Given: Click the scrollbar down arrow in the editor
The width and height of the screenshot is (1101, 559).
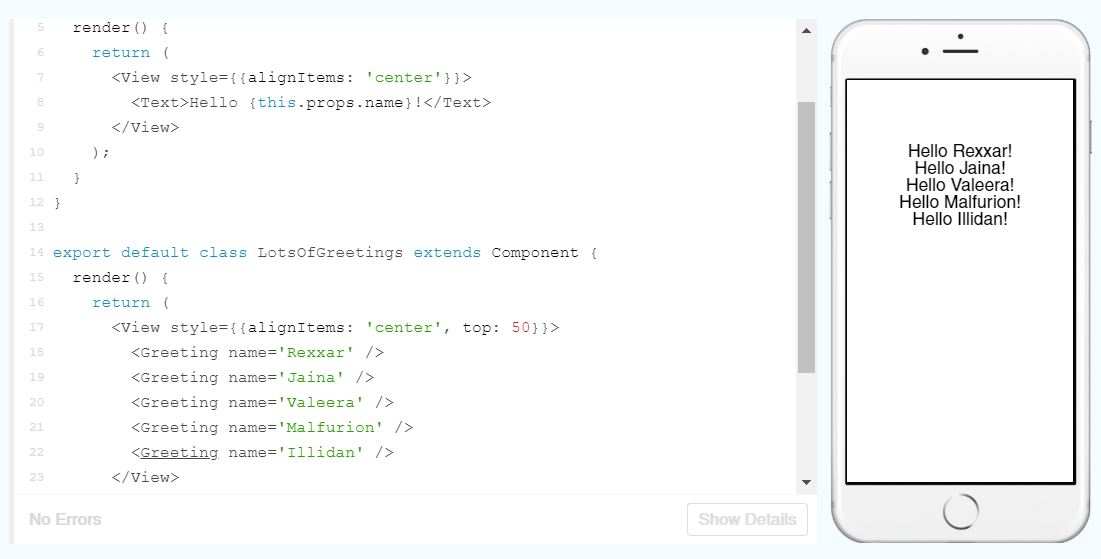Looking at the screenshot, I should click(806, 482).
